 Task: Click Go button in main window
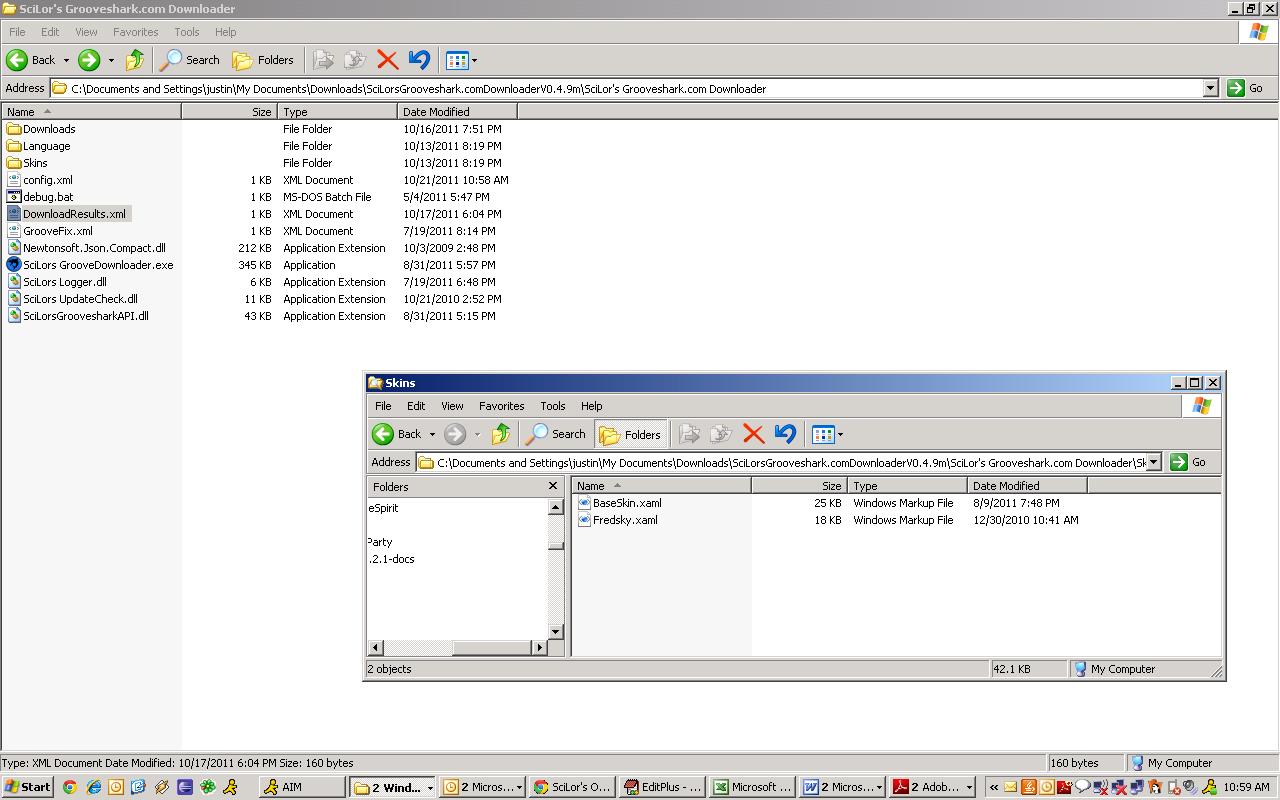(1245, 88)
